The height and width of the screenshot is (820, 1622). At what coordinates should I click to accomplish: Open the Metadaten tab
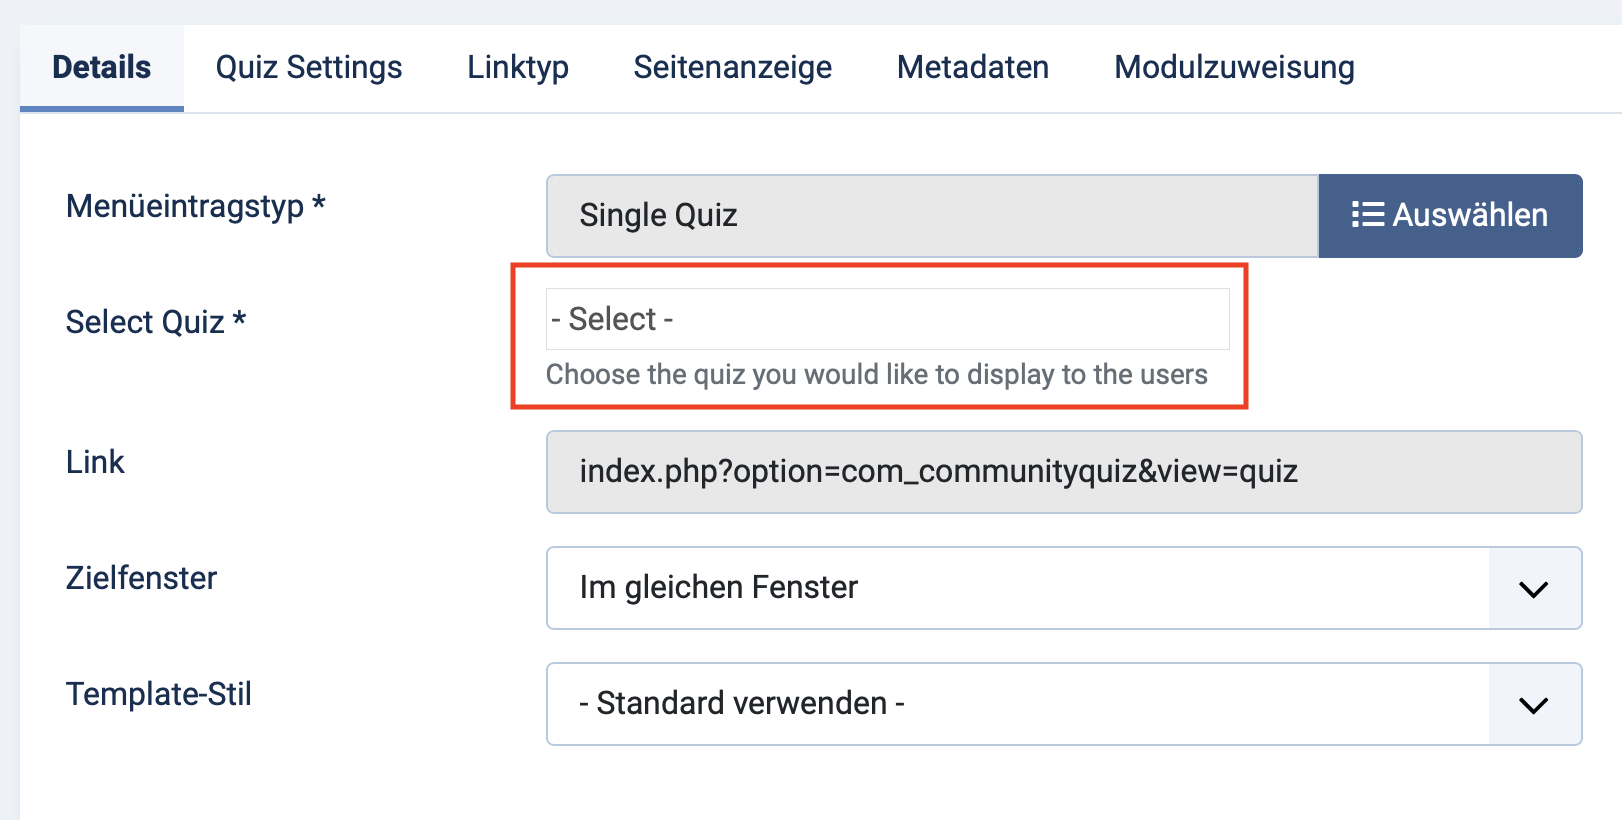973,68
